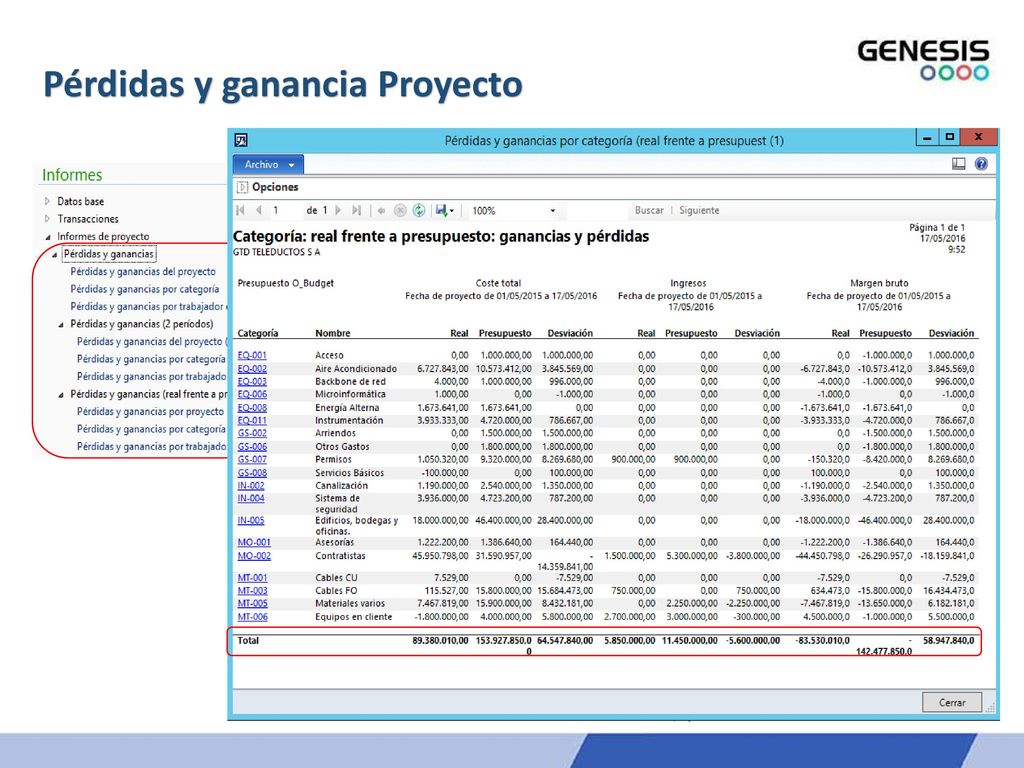Expand the Opciones section
Image resolution: width=1024 pixels, height=768 pixels.
click(242, 187)
